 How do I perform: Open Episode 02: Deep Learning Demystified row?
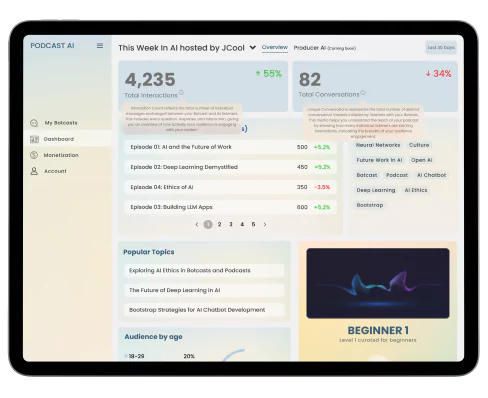click(x=230, y=167)
